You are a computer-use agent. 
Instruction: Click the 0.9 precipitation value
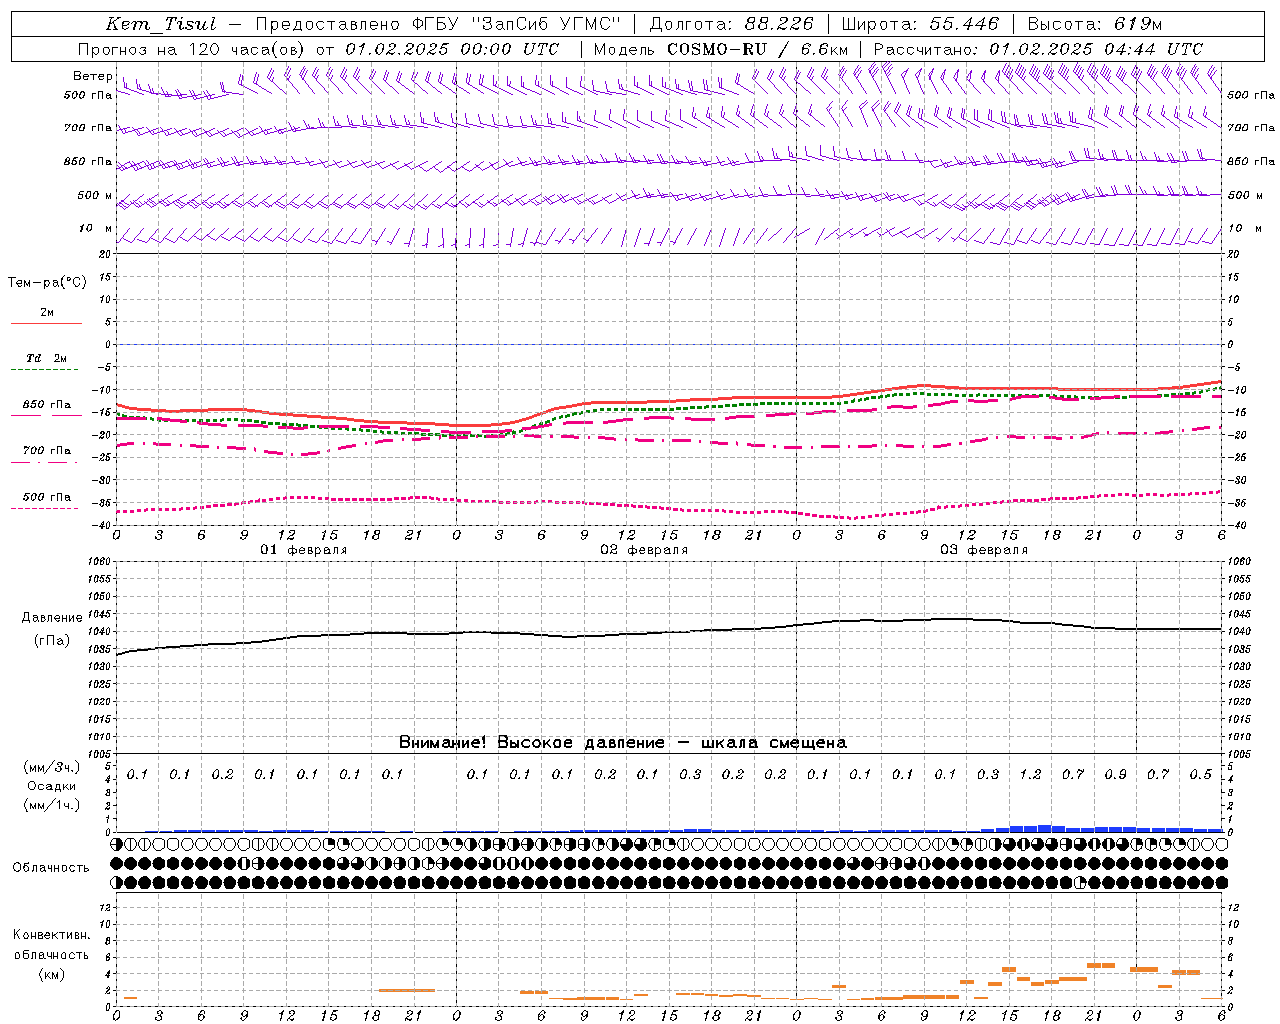[x=1115, y=774]
